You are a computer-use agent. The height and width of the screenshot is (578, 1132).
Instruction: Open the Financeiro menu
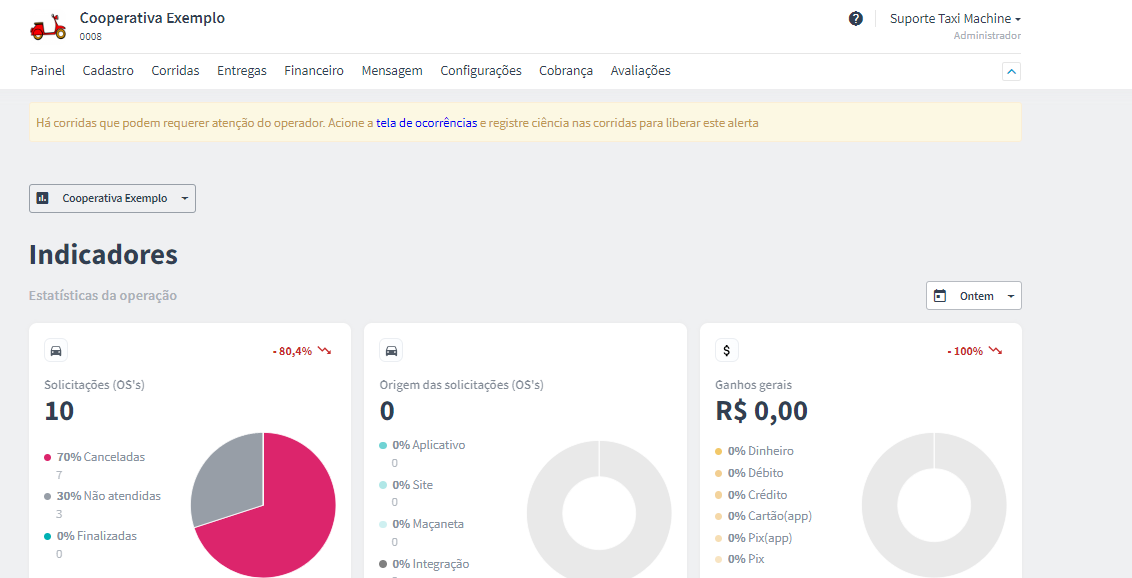[x=314, y=71]
